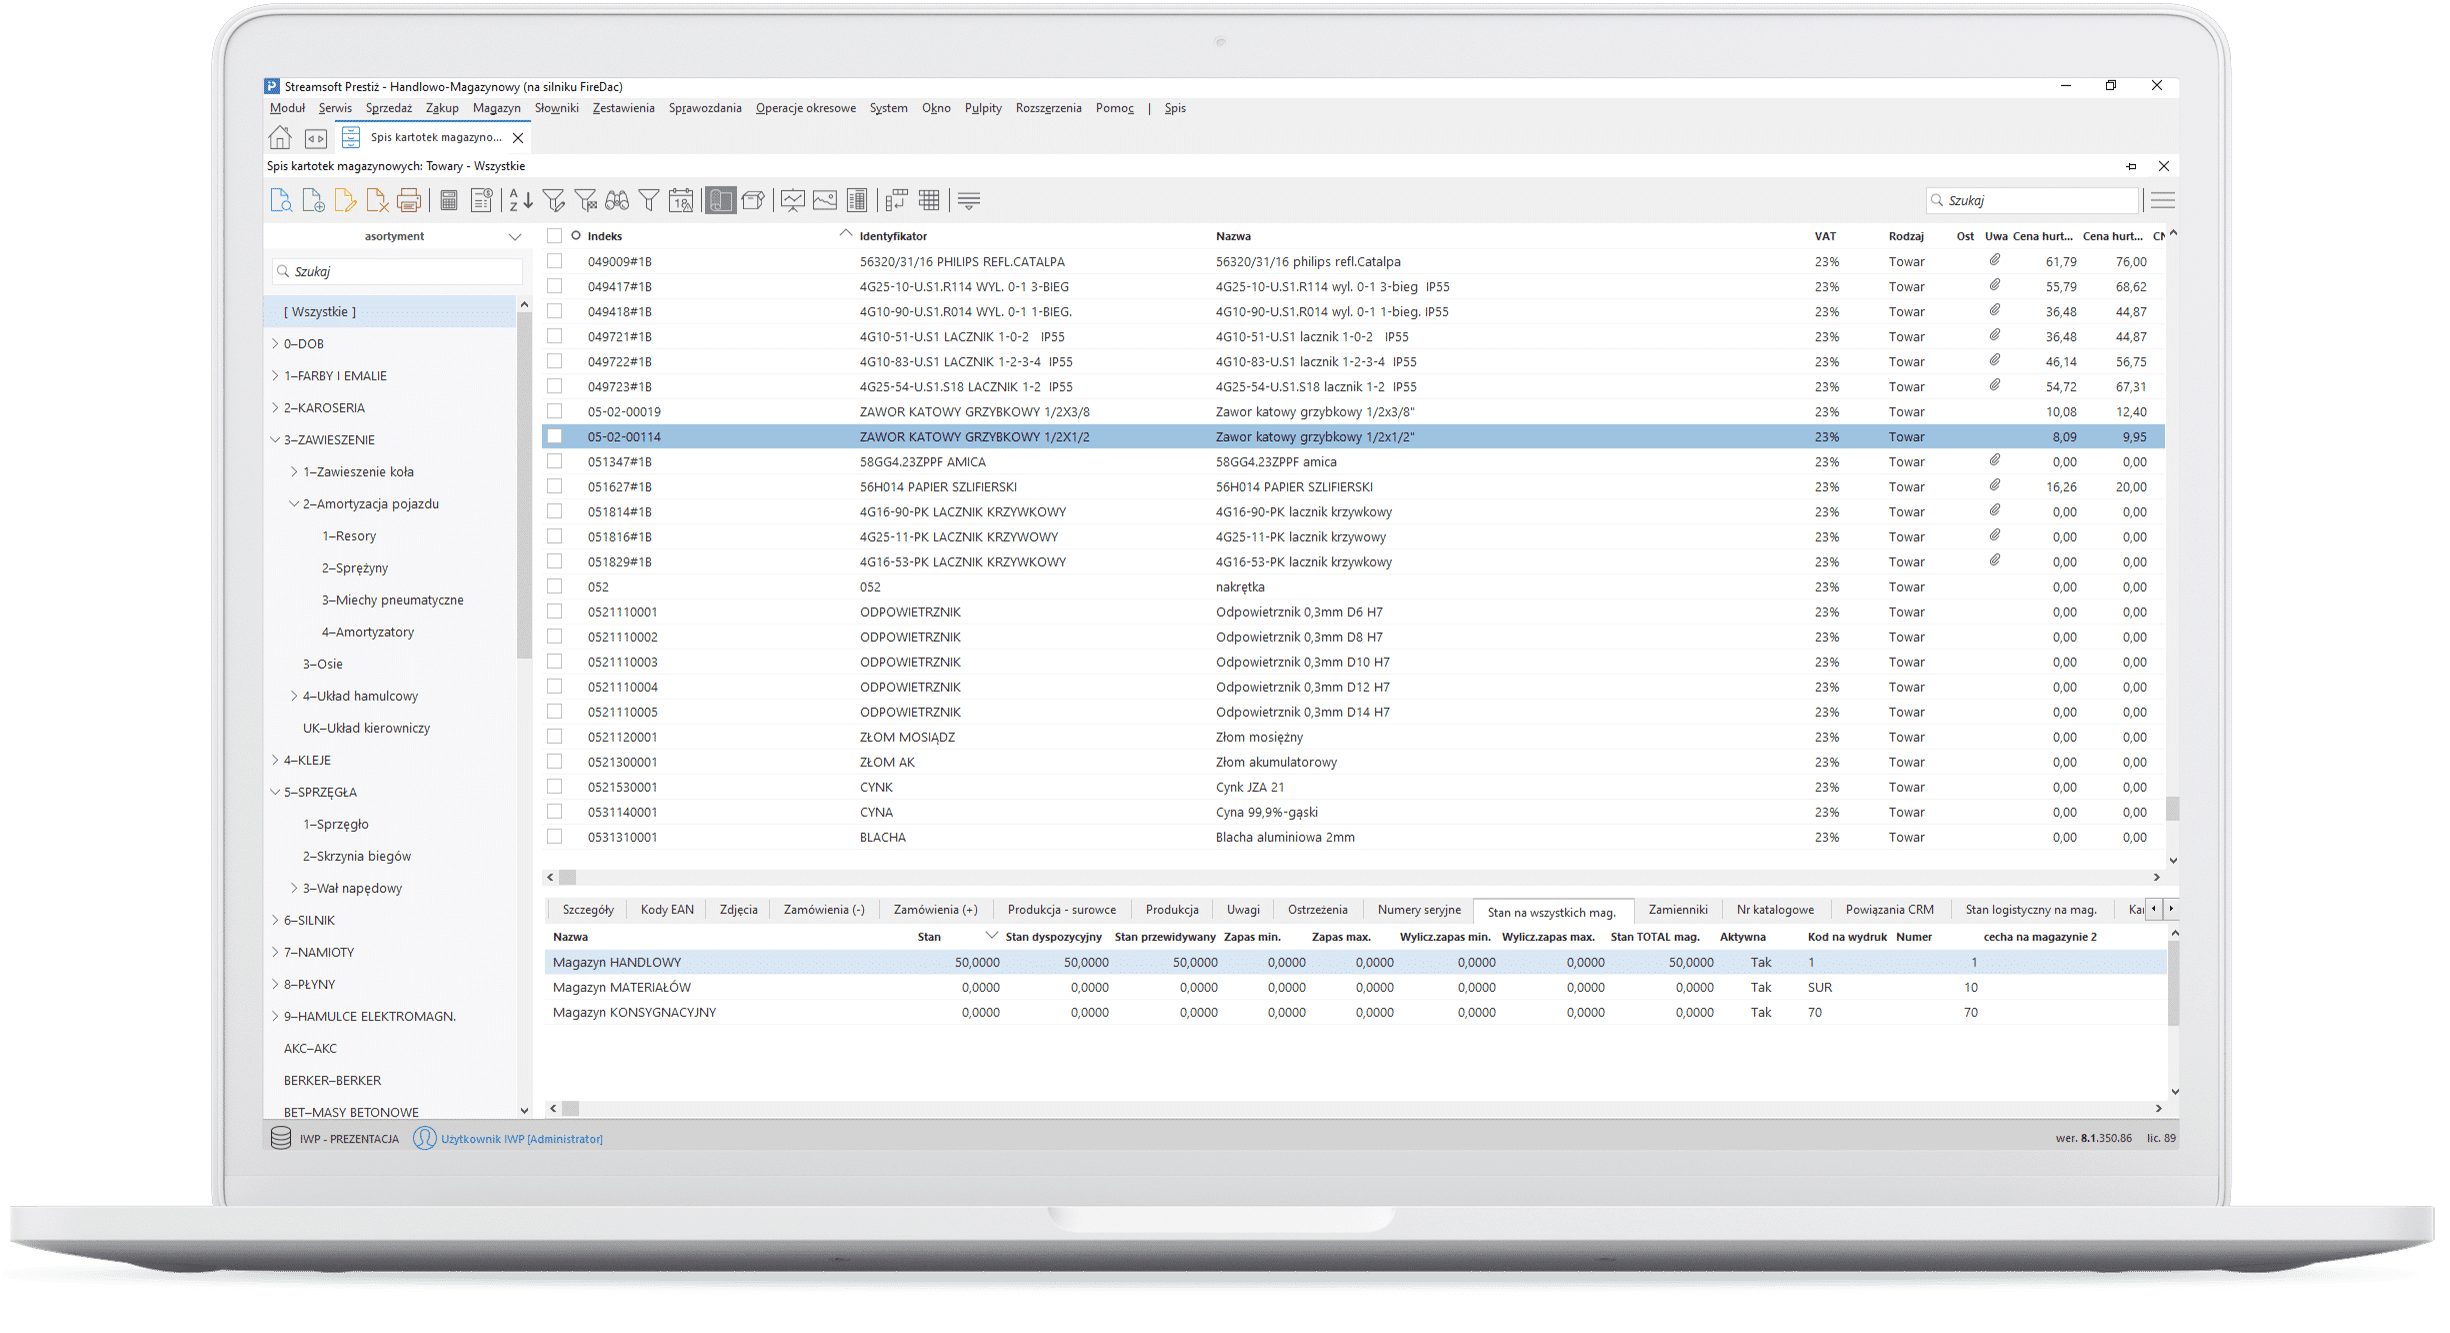
Task: Click the filter edit funnel with pencil icon
Action: (x=553, y=200)
